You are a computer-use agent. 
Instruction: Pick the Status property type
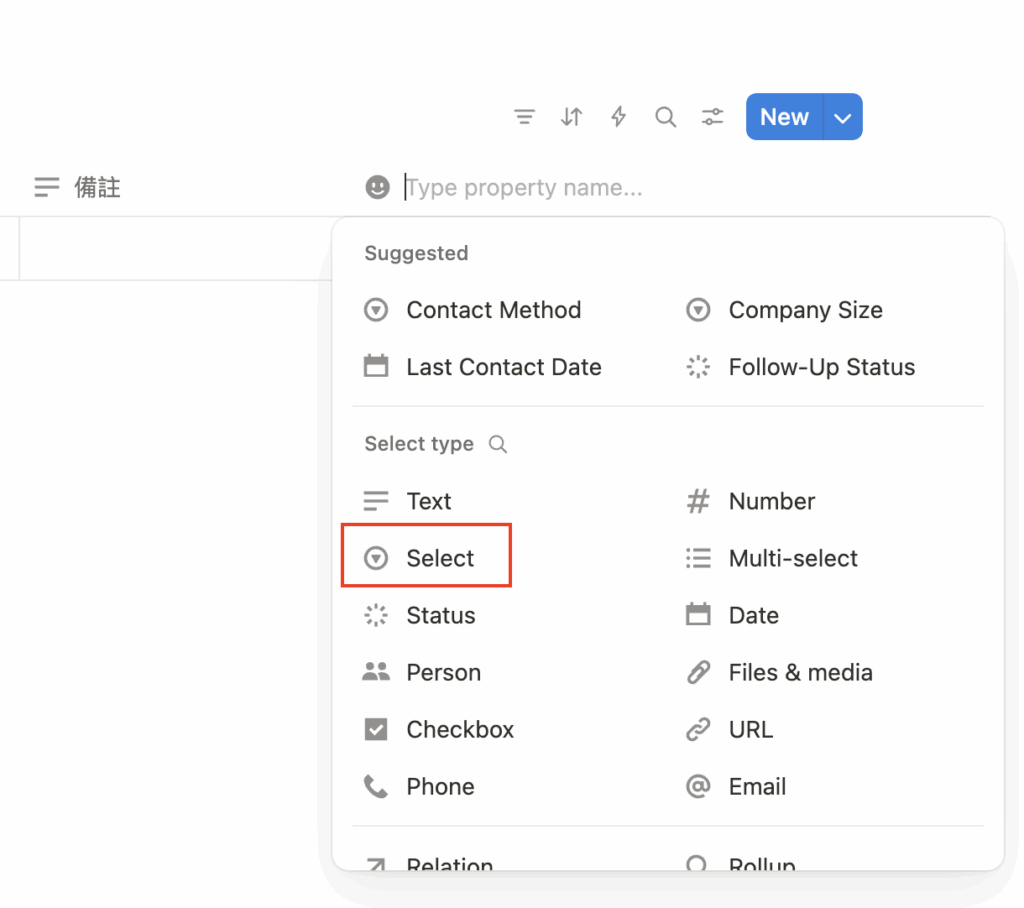(419, 615)
